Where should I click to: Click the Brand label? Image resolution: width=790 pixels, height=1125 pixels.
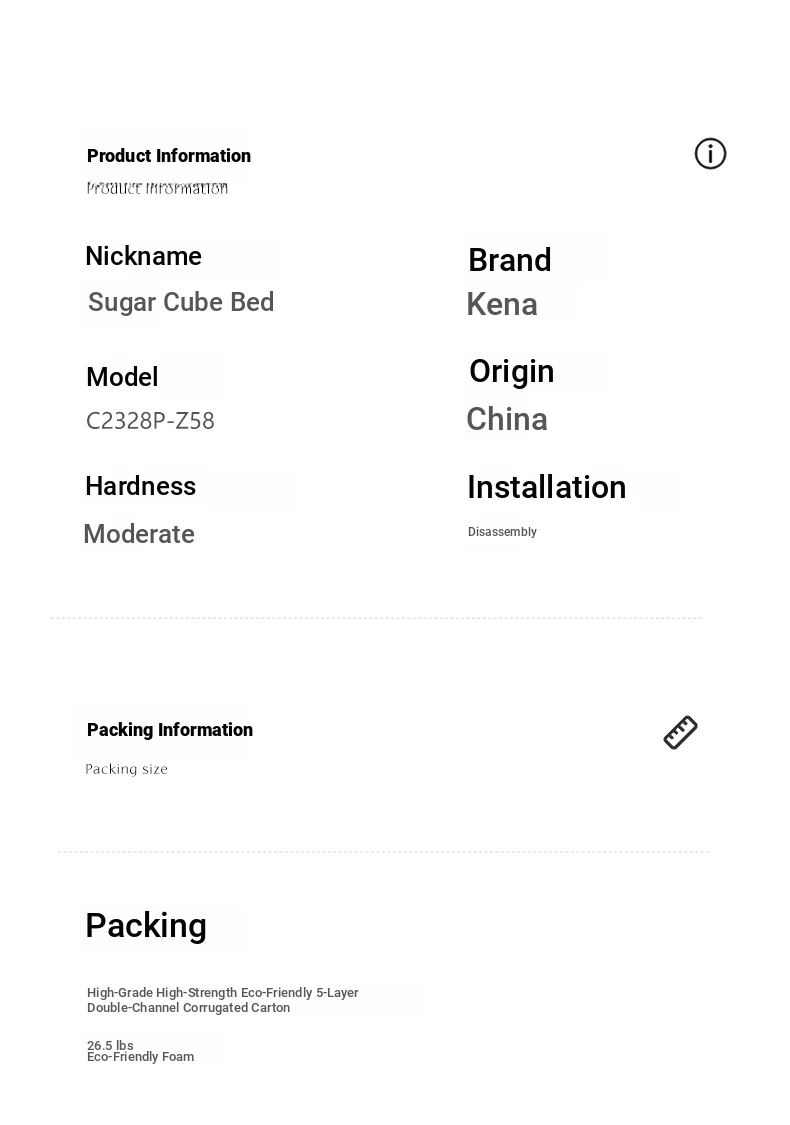pyautogui.click(x=509, y=260)
